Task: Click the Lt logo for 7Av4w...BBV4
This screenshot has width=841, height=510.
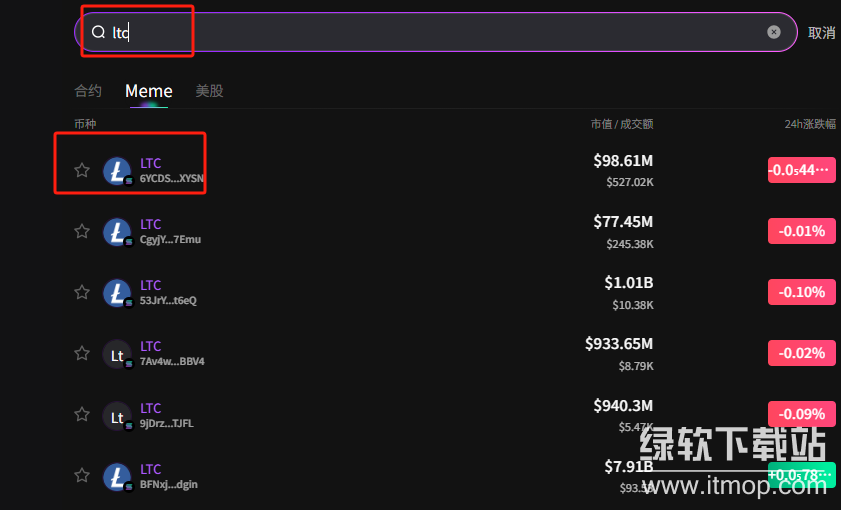Action: tap(117, 354)
